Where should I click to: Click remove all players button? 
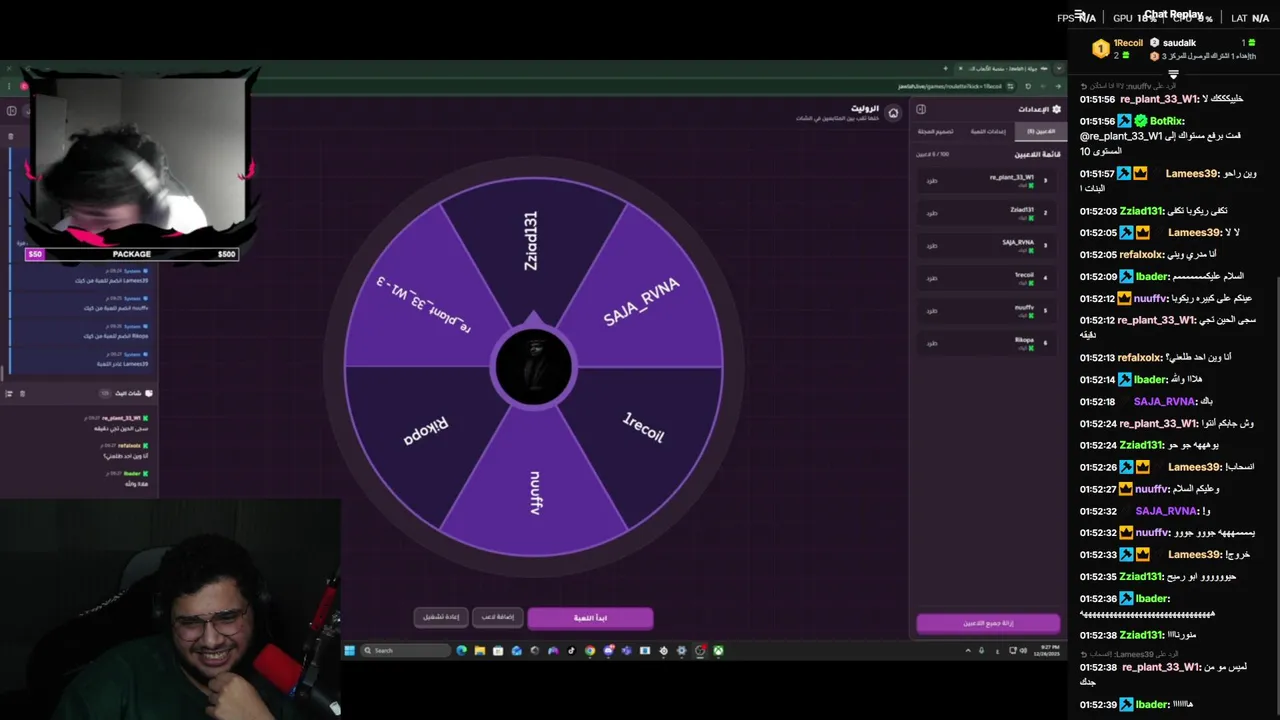[988, 623]
